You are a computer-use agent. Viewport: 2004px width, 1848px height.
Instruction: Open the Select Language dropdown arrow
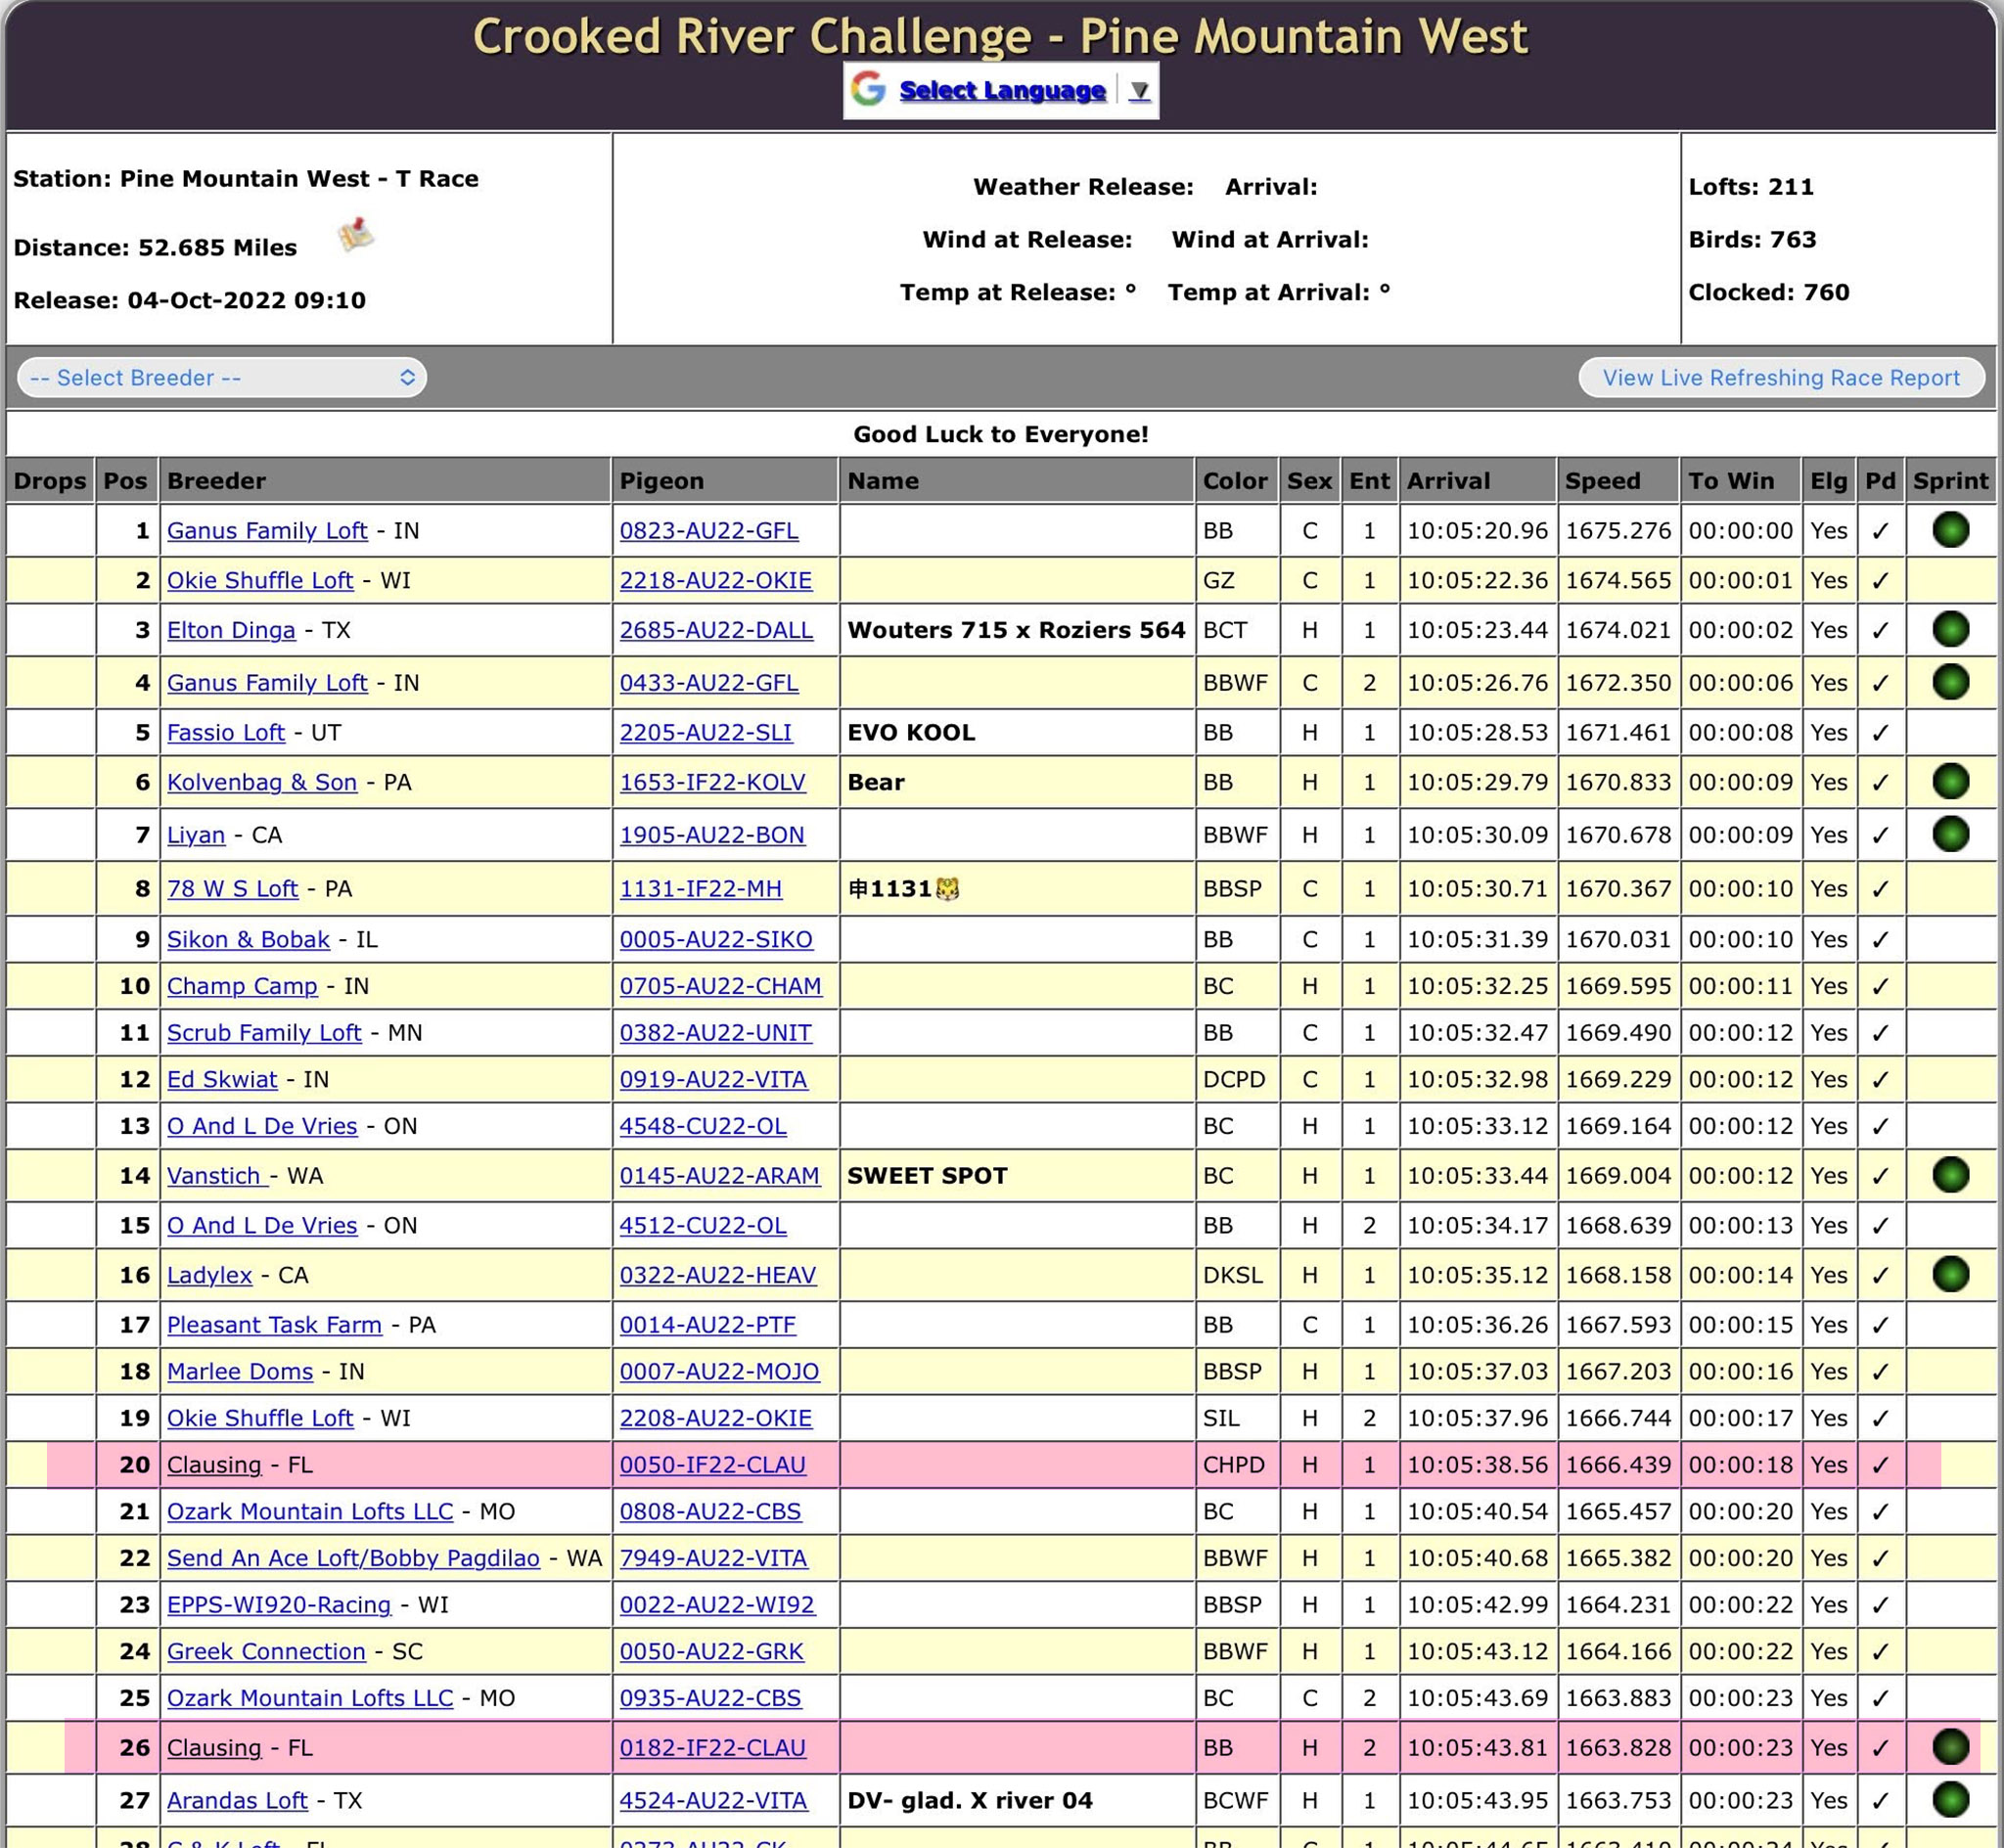coord(1139,91)
